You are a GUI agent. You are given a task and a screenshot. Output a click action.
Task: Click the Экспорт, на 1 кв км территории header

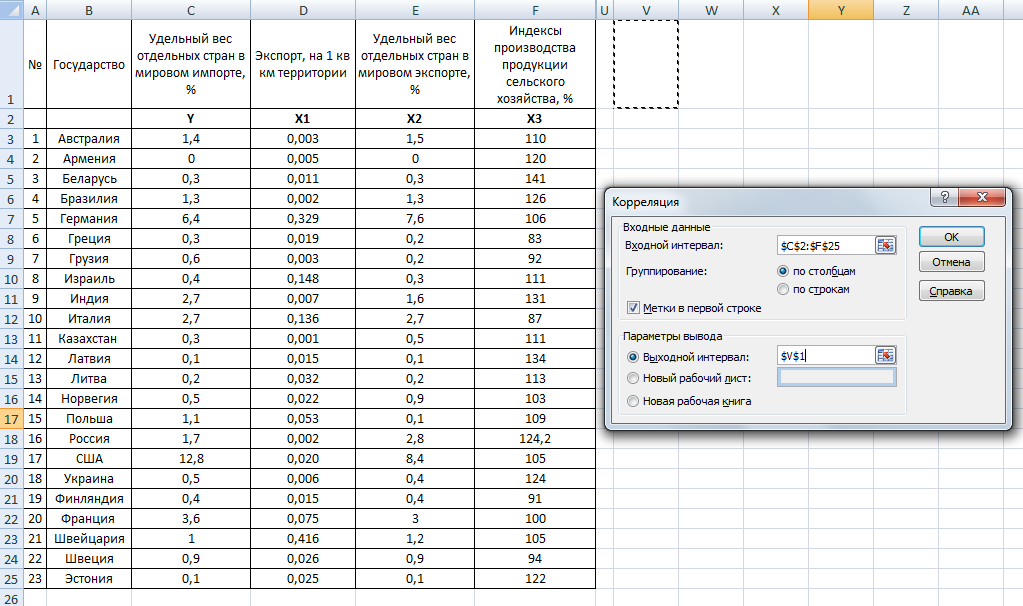[303, 65]
